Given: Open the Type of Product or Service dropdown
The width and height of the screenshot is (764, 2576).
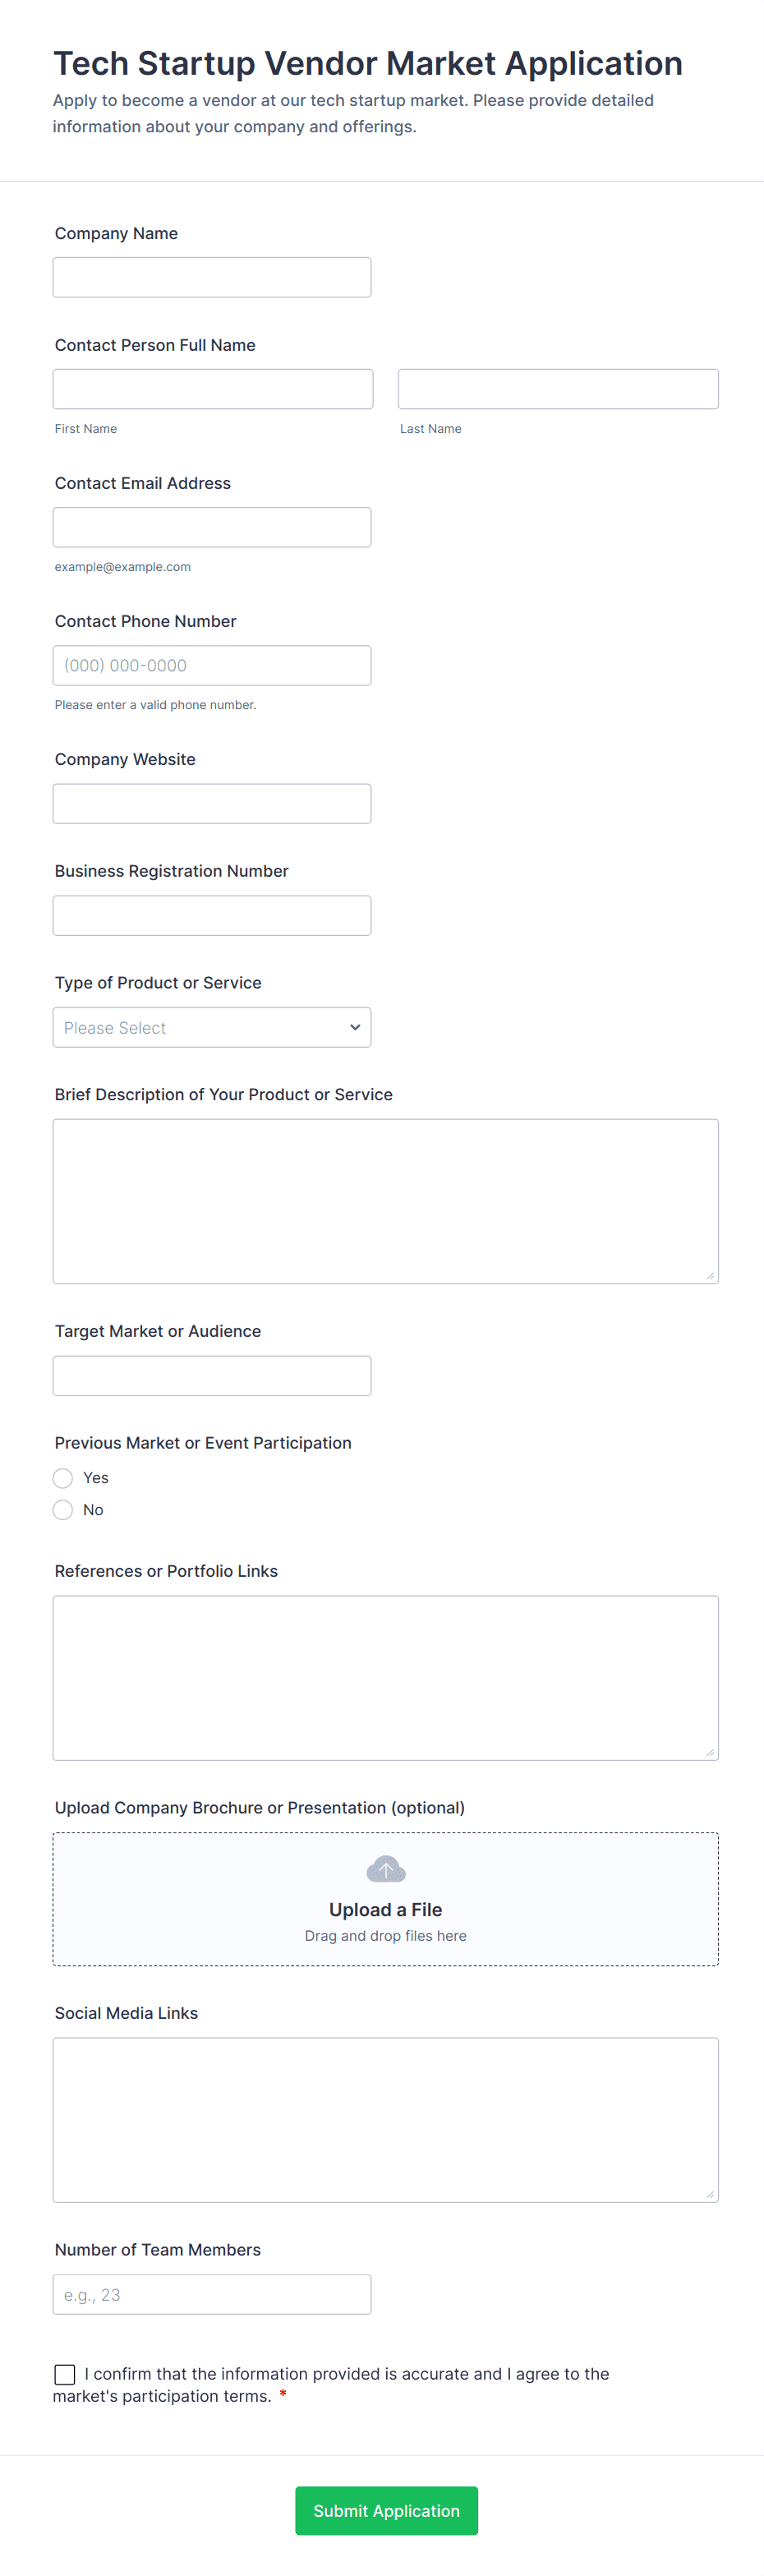Looking at the screenshot, I should pyautogui.click(x=211, y=1027).
